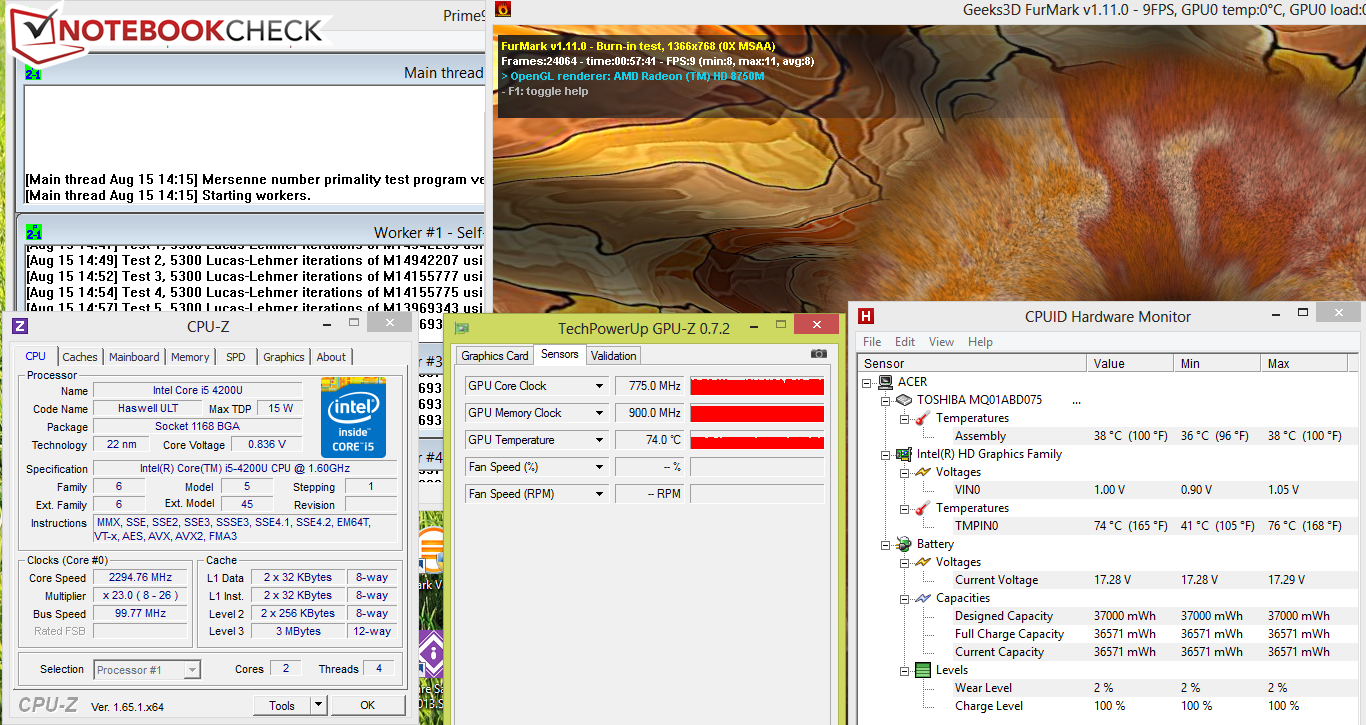The width and height of the screenshot is (1366, 725).
Task: Switch to the Mainboard tab in CPU-Z
Action: 134,357
